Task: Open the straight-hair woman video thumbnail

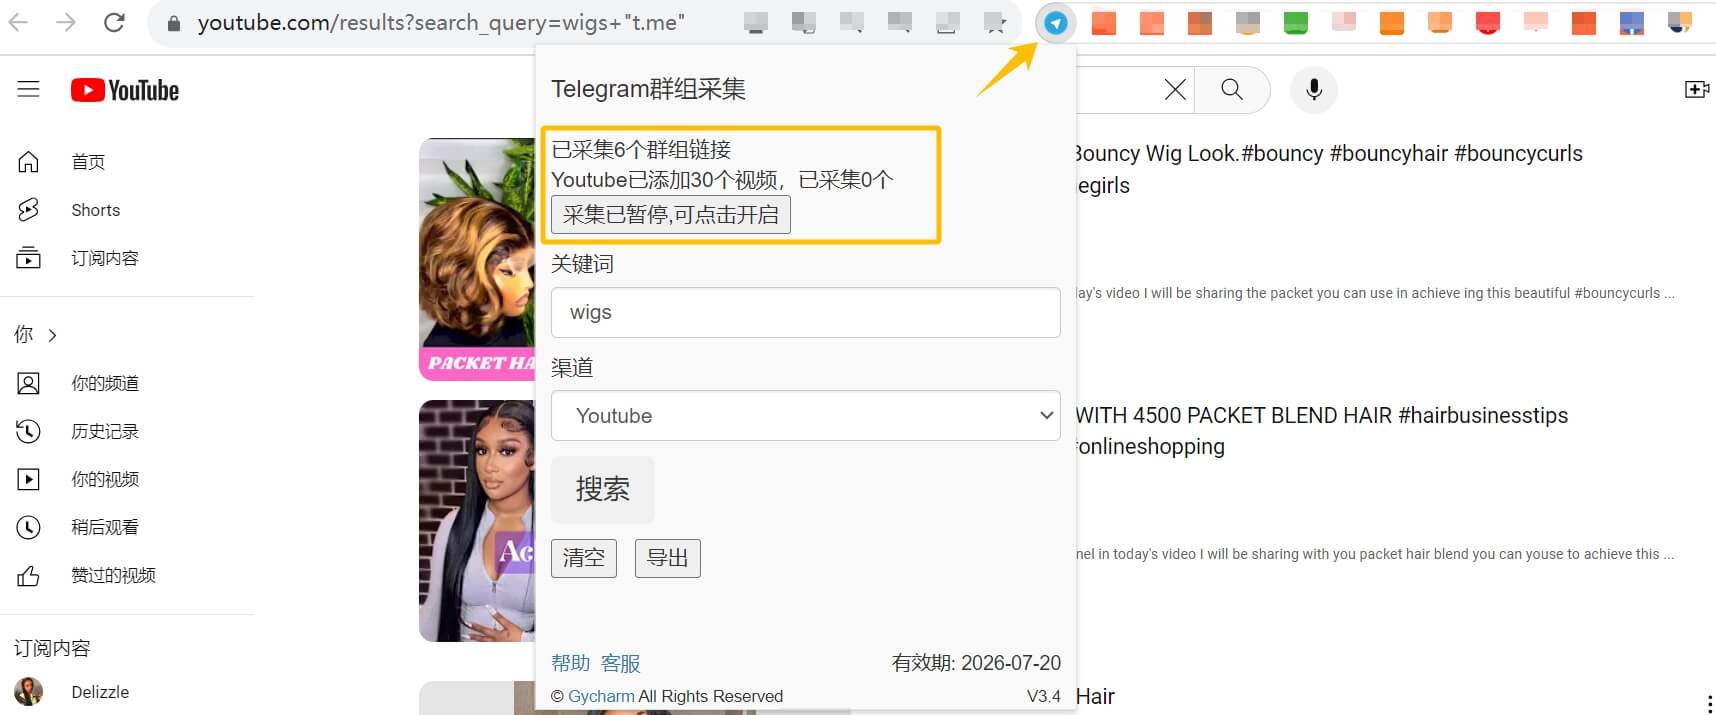Action: point(477,521)
